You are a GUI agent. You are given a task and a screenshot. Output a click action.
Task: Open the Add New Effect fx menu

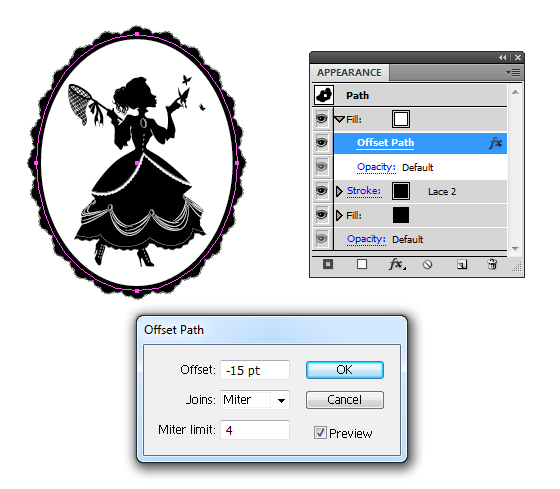pyautogui.click(x=397, y=265)
